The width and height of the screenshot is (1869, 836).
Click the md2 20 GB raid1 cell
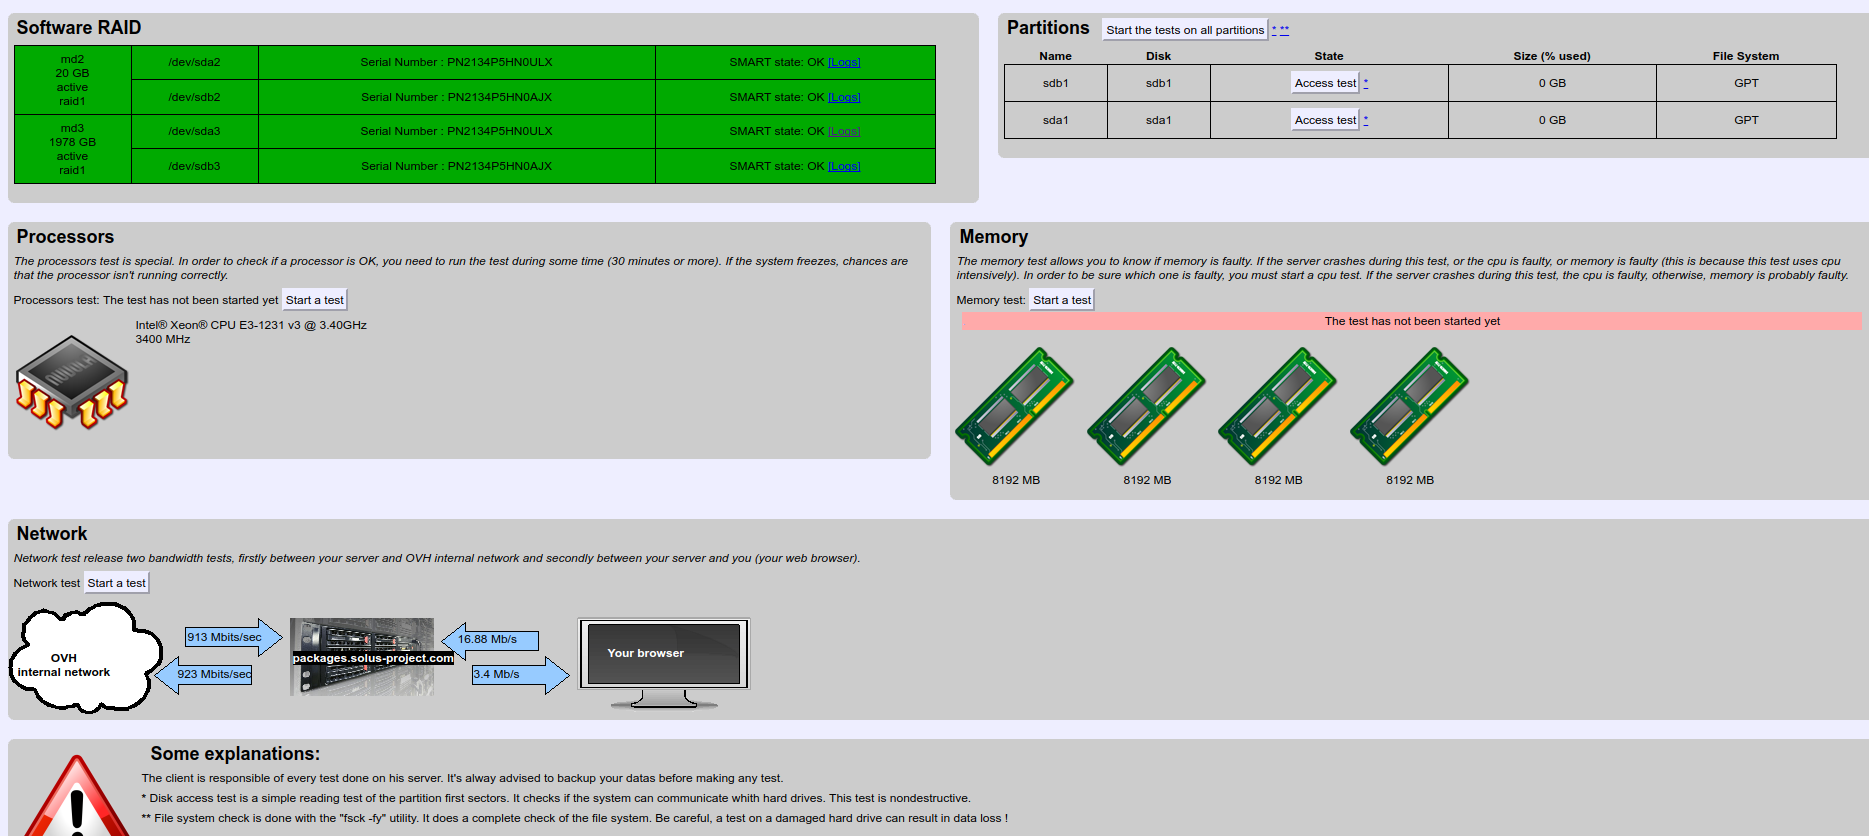click(73, 80)
